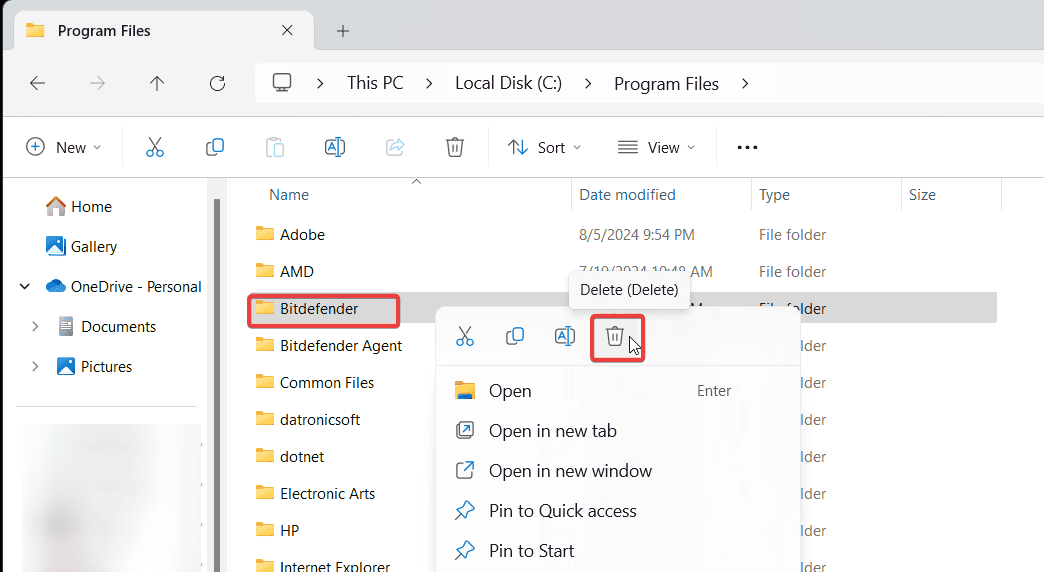
Task: Select Pictures in navigation pane
Action: point(95,366)
